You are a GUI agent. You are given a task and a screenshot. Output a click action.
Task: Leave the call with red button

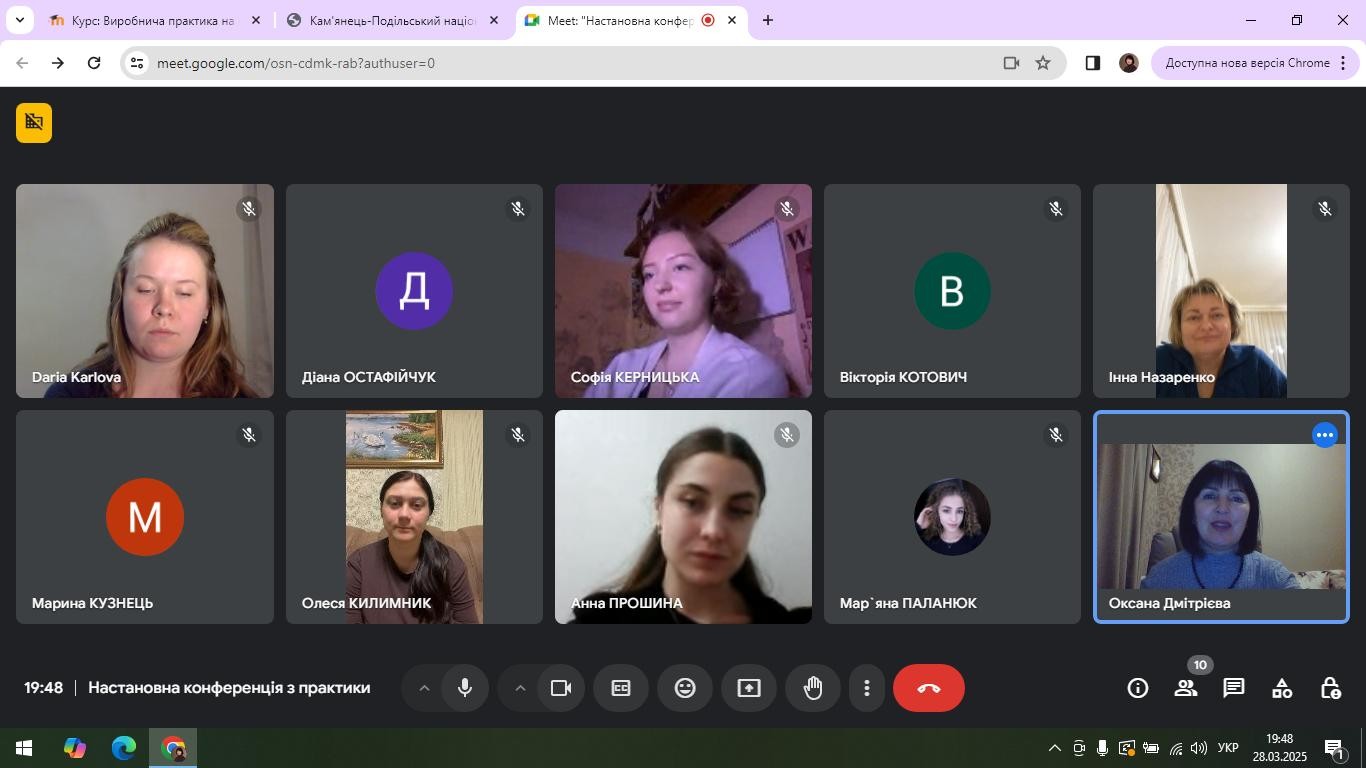(x=928, y=688)
